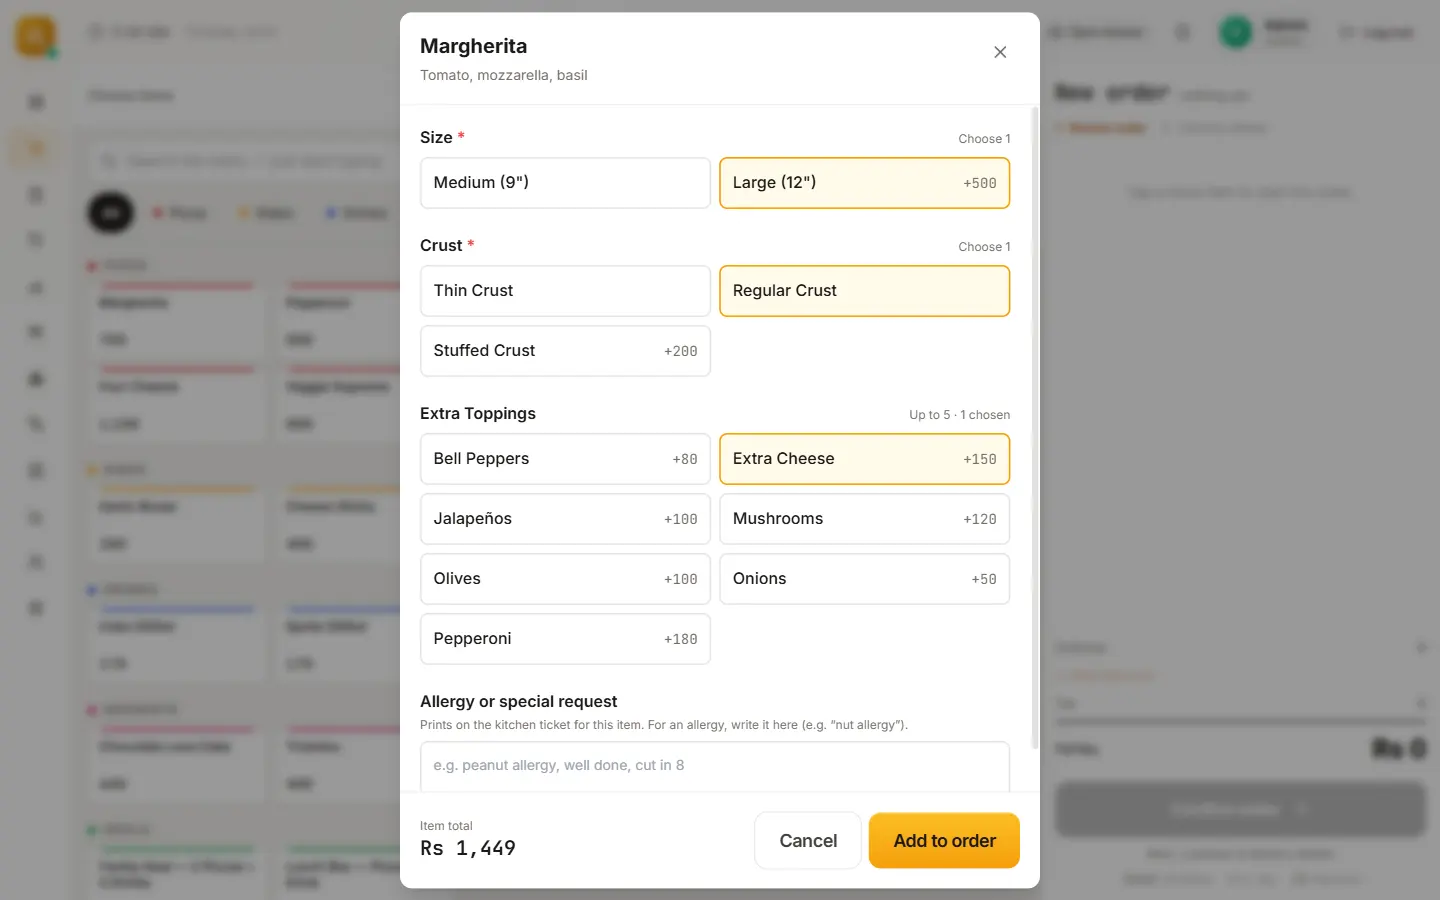The image size is (1440, 900).
Task: Click the Item total Rs 1,449
Action: click(x=468, y=839)
